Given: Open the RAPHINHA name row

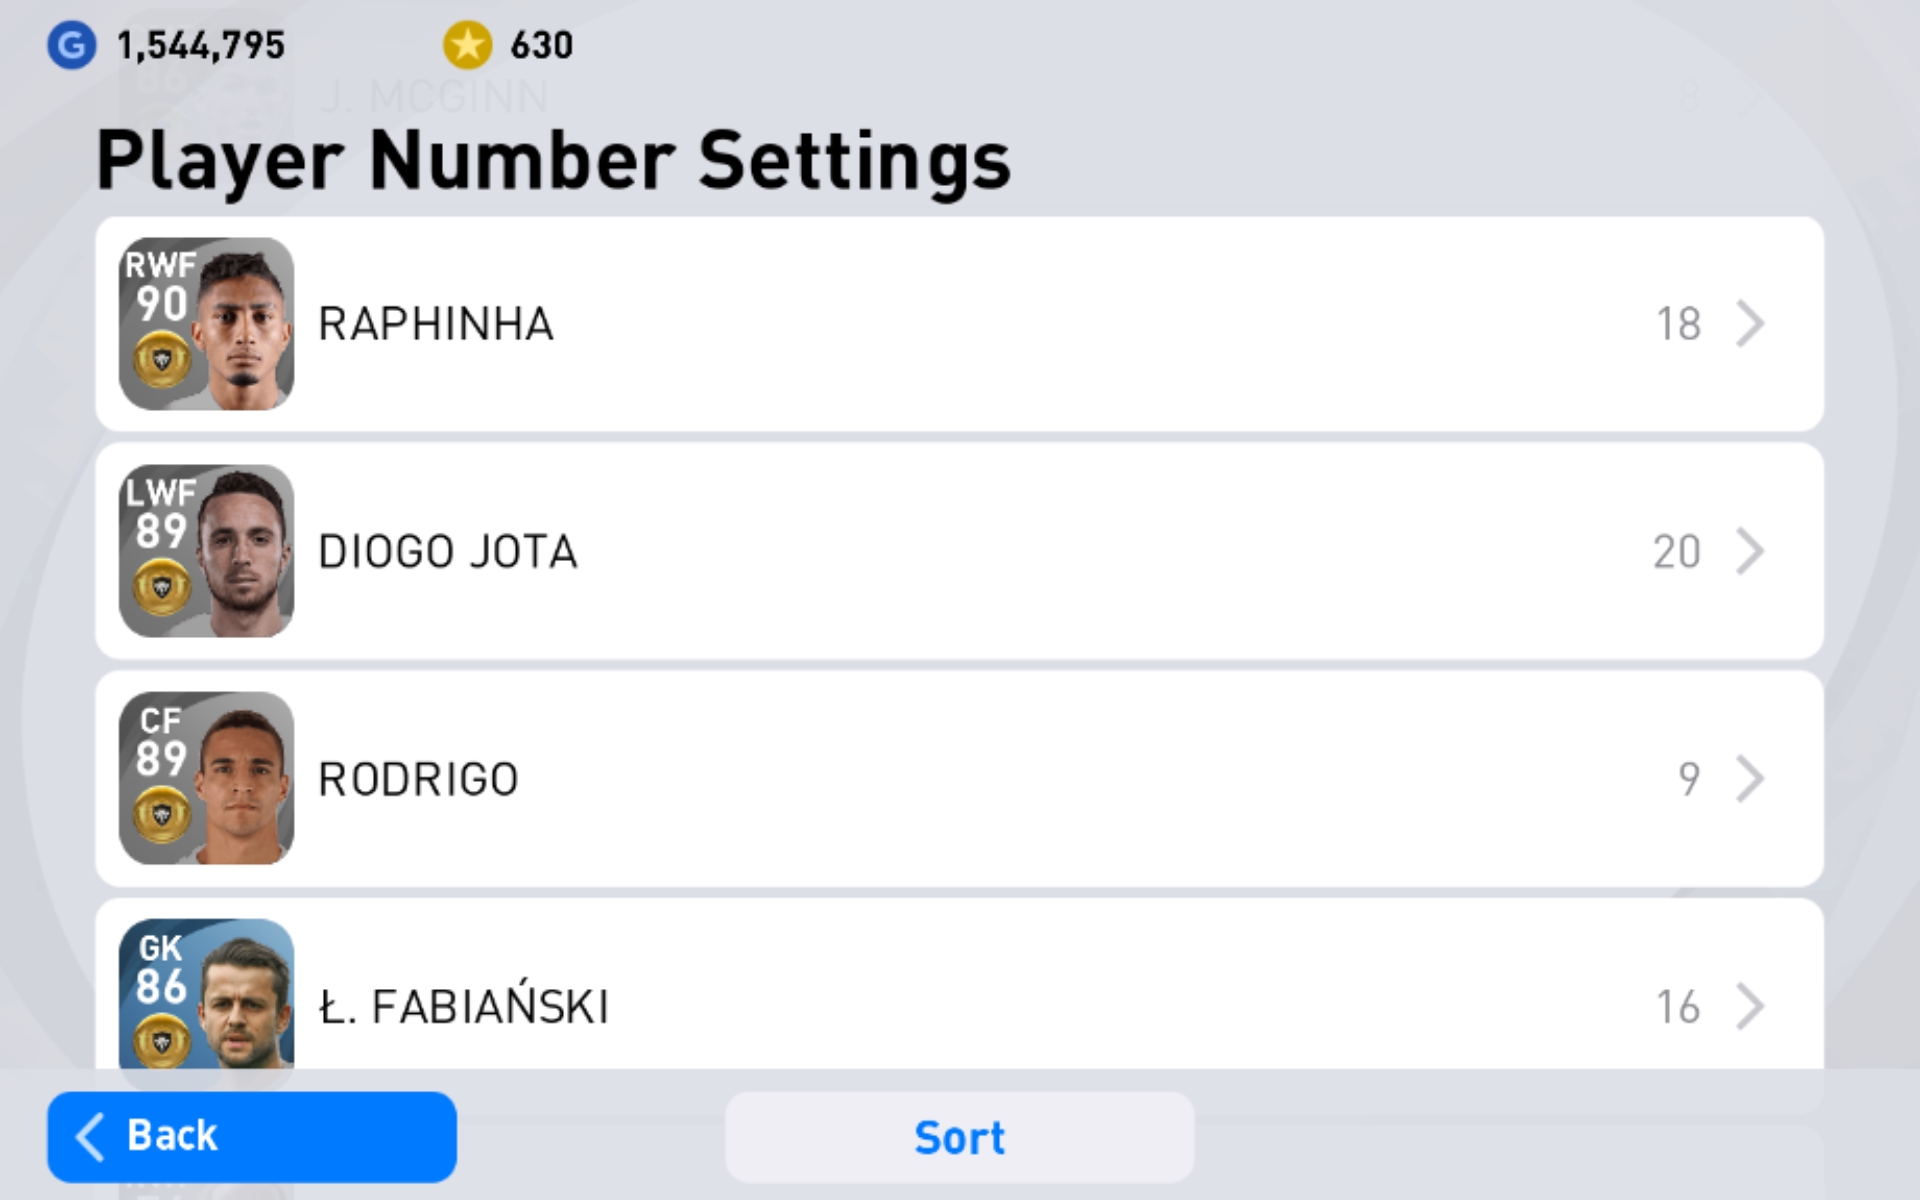Looking at the screenshot, I should pos(436,324).
